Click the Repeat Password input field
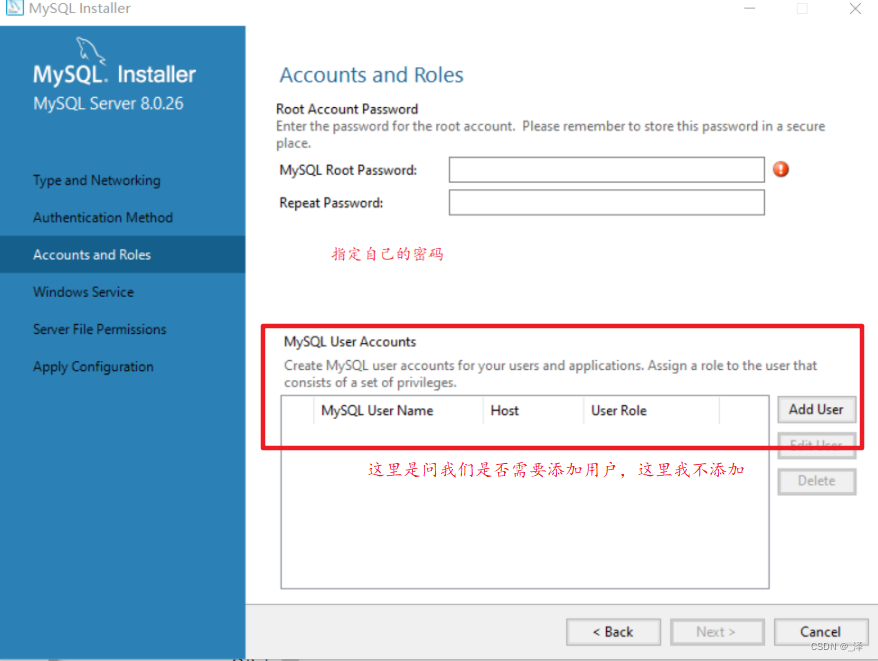The width and height of the screenshot is (878, 661). point(606,202)
